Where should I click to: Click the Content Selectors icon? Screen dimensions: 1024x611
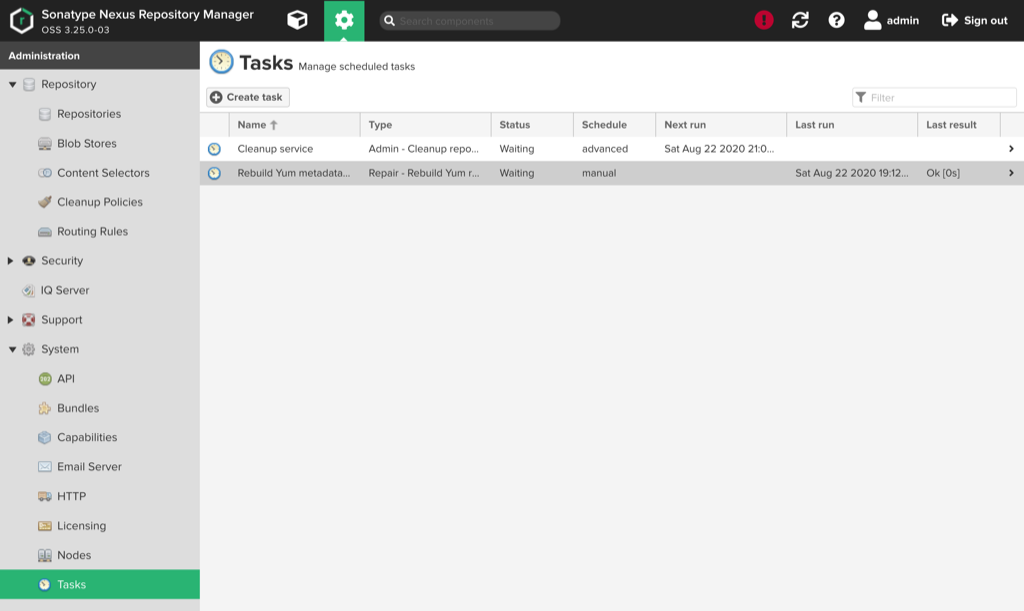44,173
